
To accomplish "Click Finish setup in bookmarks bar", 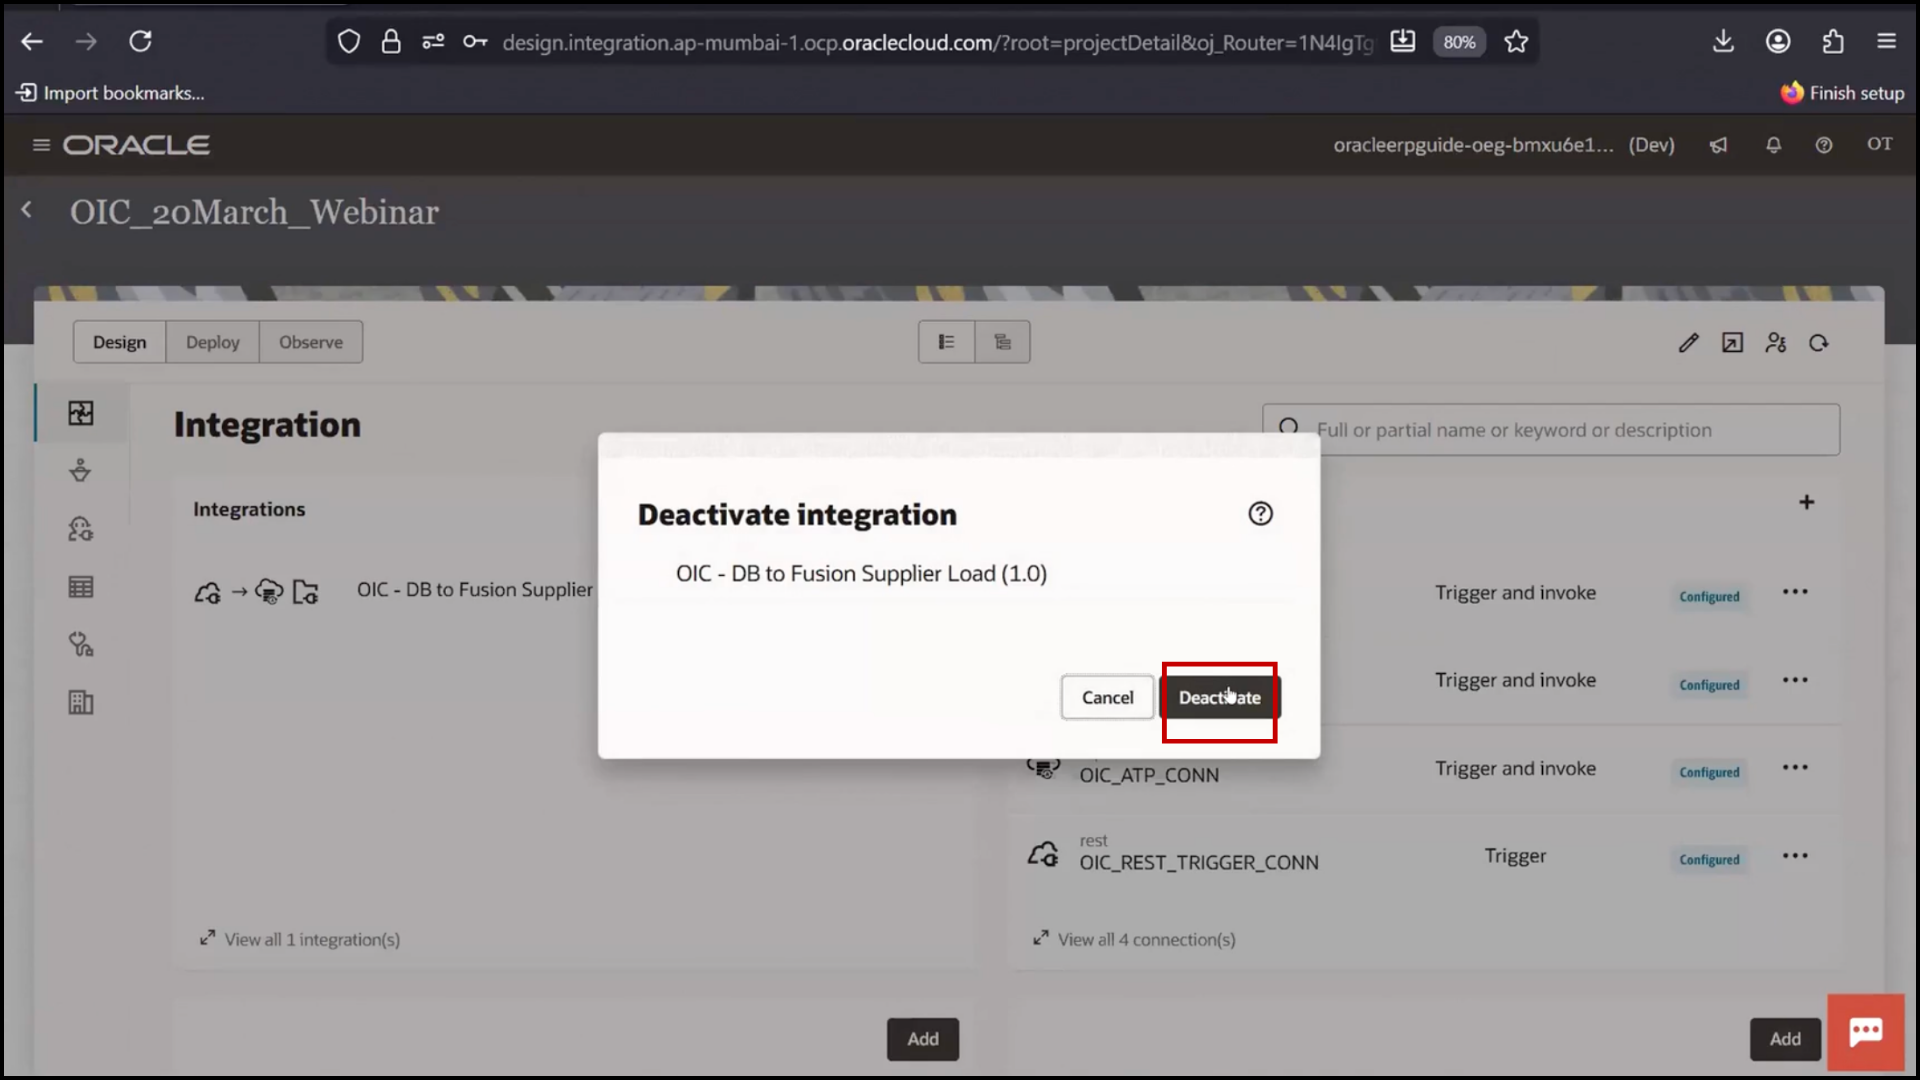I will click(1842, 93).
